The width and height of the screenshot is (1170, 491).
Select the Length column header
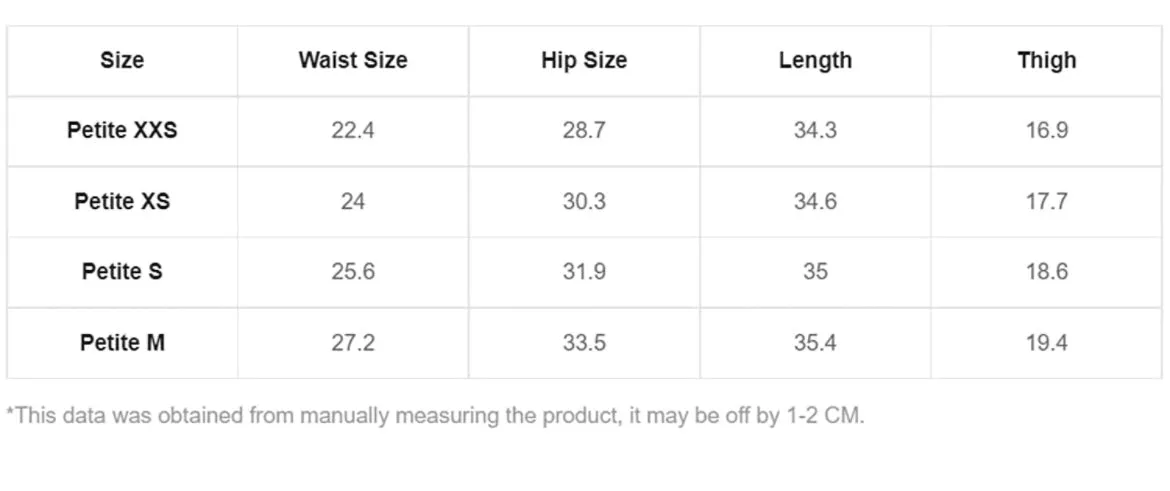click(x=816, y=60)
